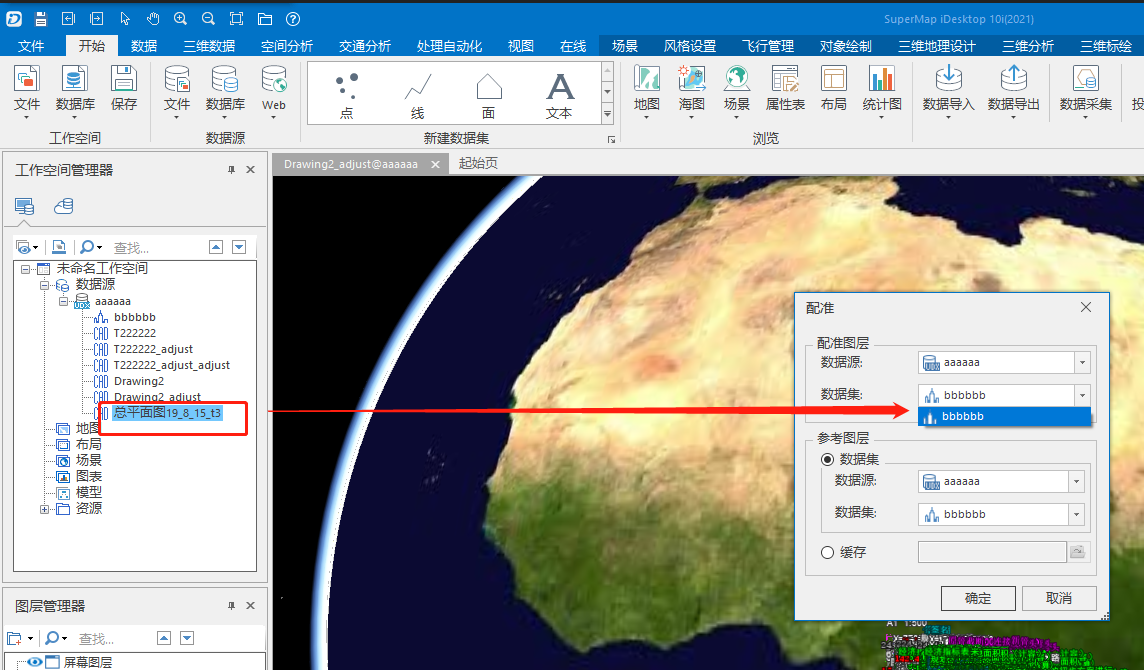Open the 文件 menu tab
The image size is (1144, 670).
pyautogui.click(x=31, y=46)
